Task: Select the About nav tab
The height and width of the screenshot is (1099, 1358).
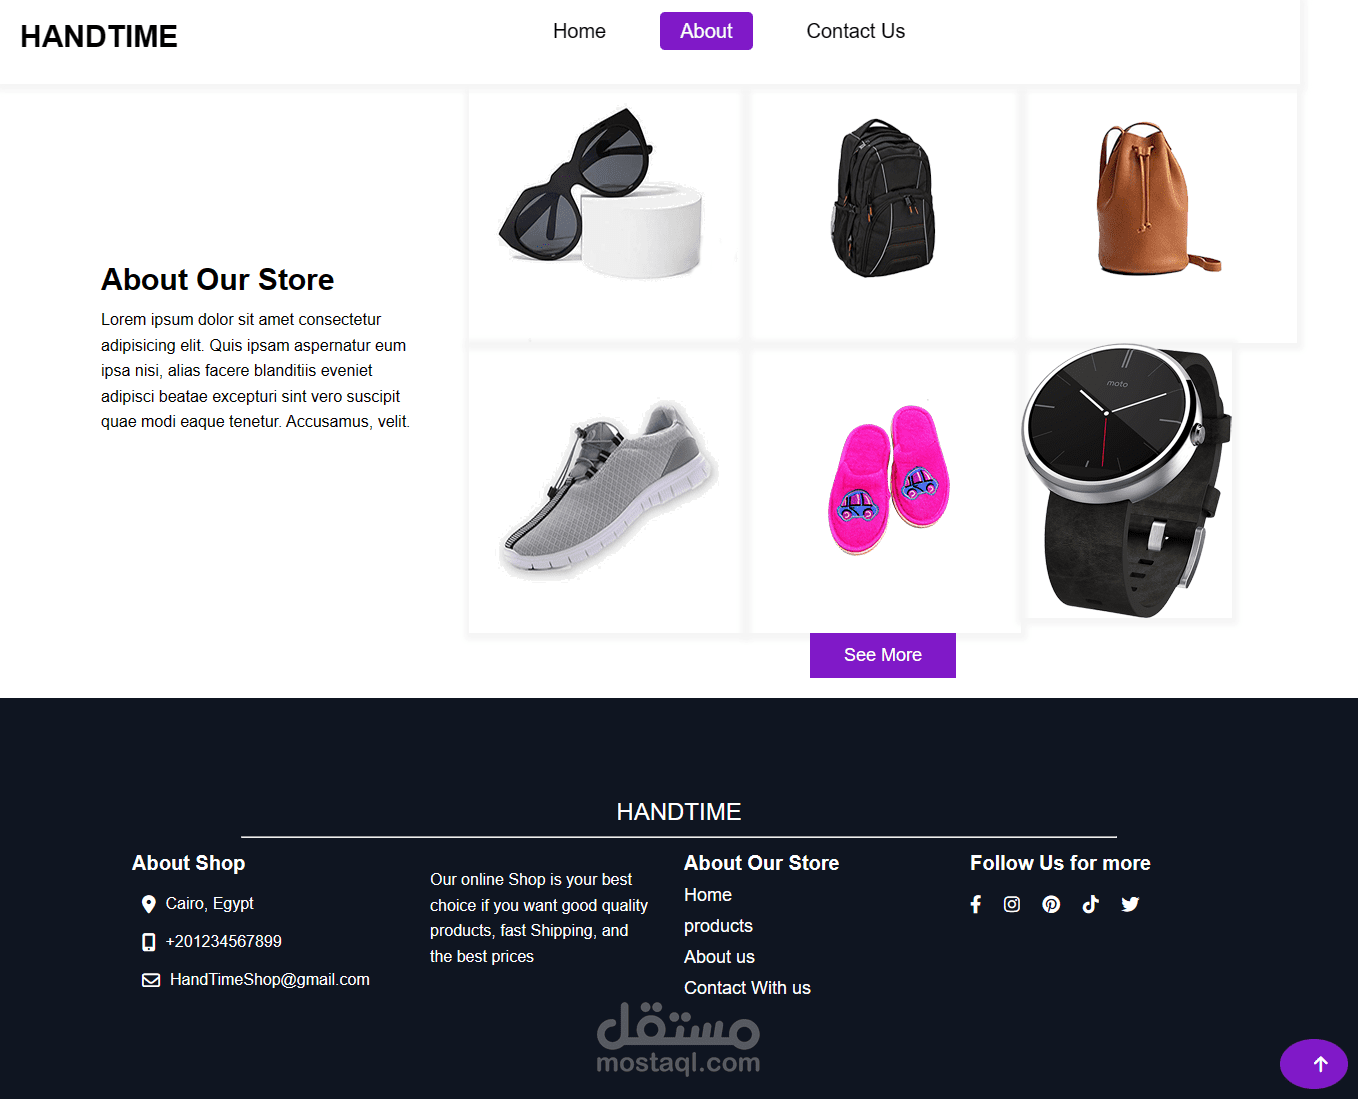Action: pos(706,31)
